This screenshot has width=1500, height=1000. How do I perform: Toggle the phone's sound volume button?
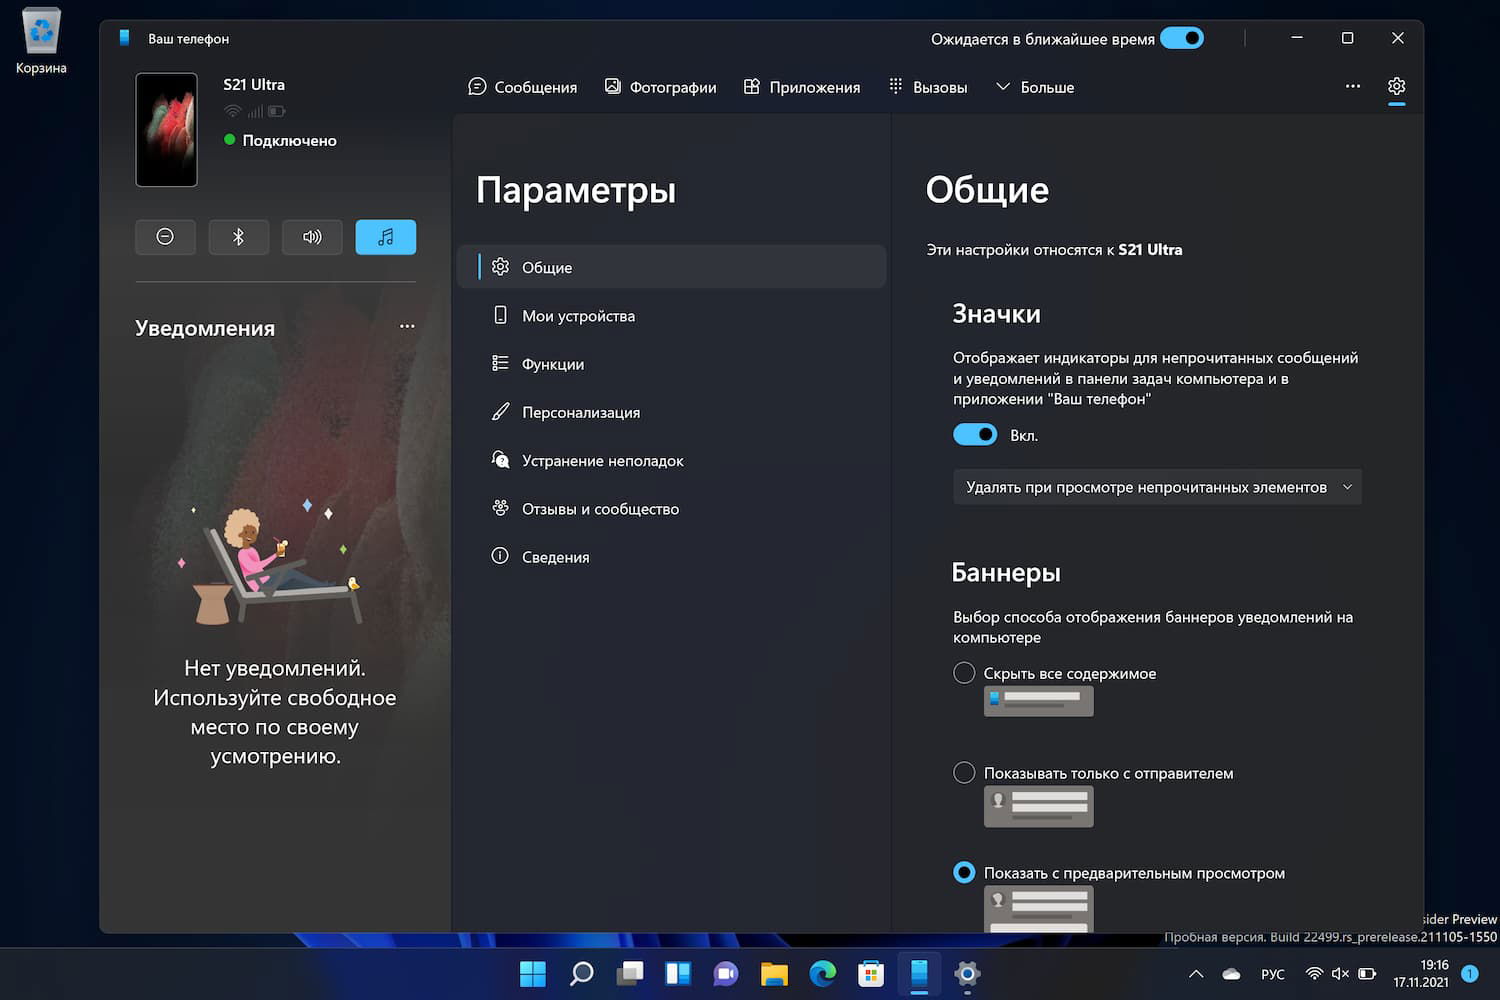(x=312, y=237)
